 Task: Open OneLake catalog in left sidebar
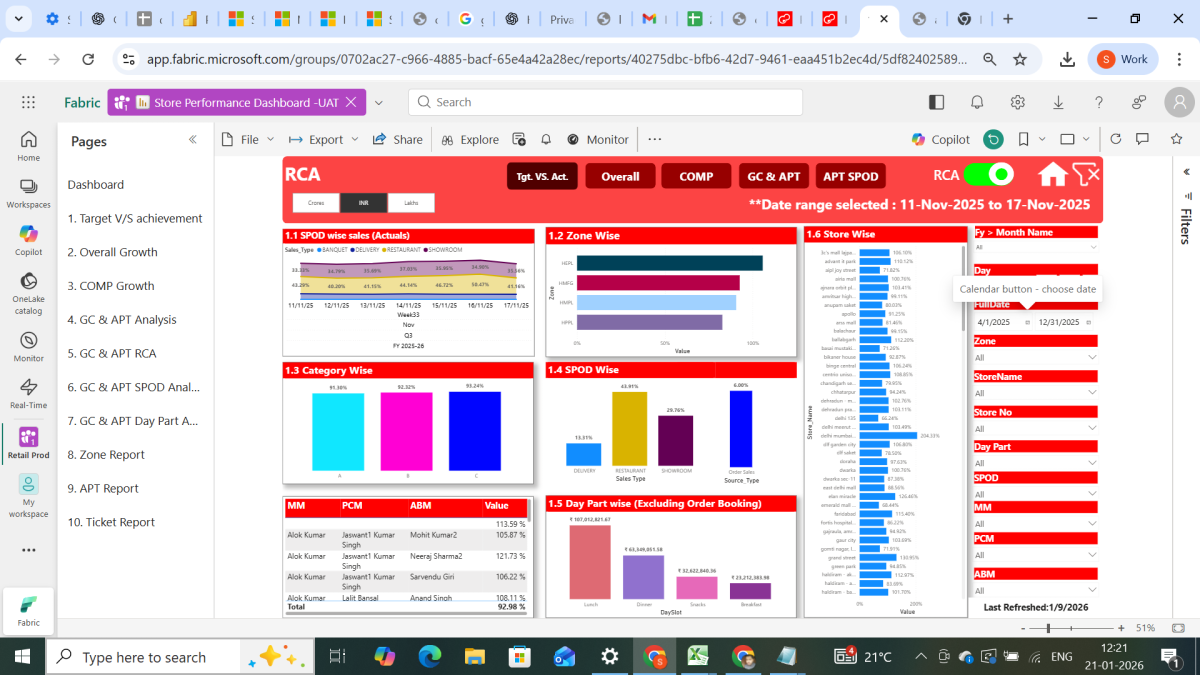coord(28,291)
